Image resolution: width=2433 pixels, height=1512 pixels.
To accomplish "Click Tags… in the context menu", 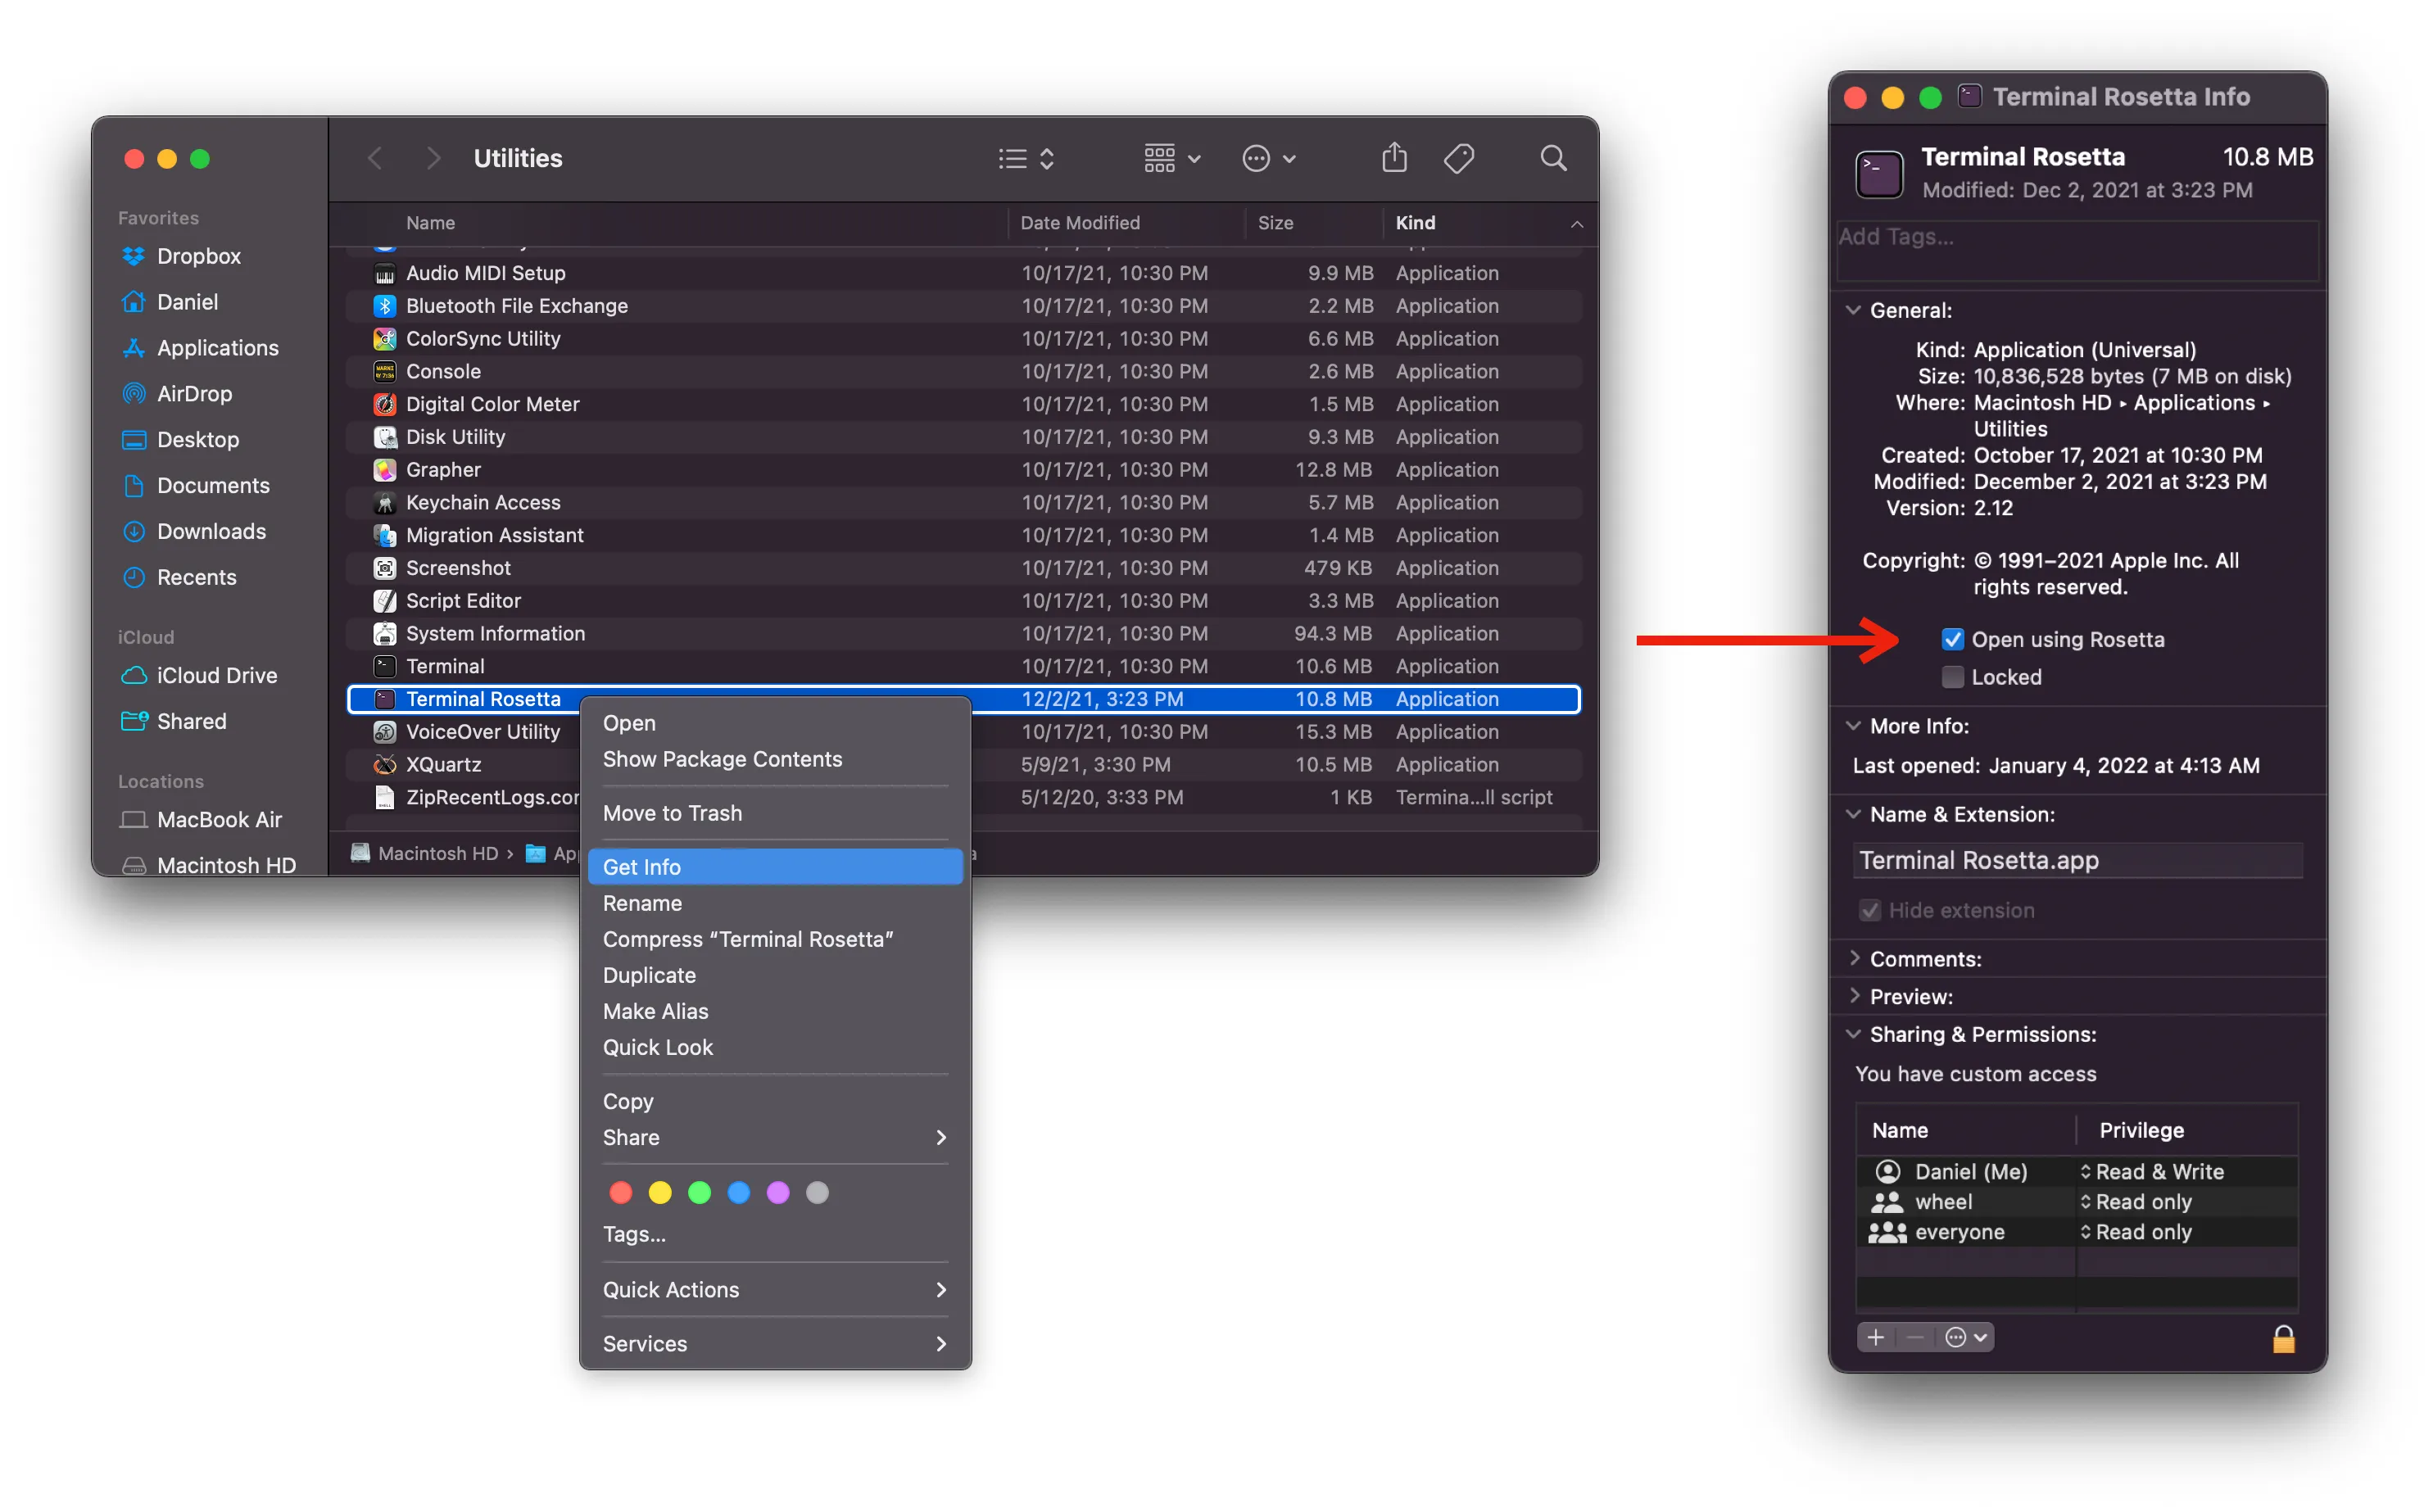I will (634, 1234).
